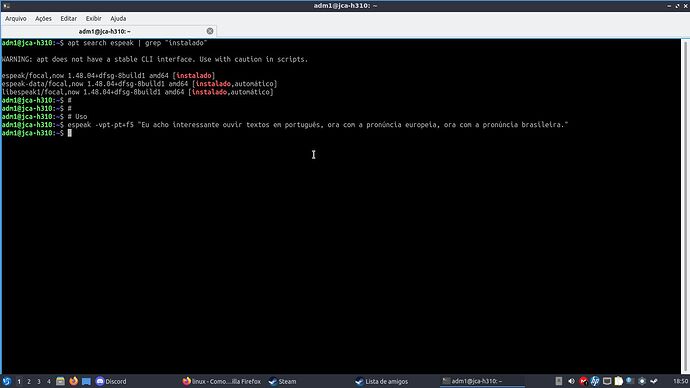Switch to workspace 1
This screenshot has height=388, width=690.
pos(19,381)
